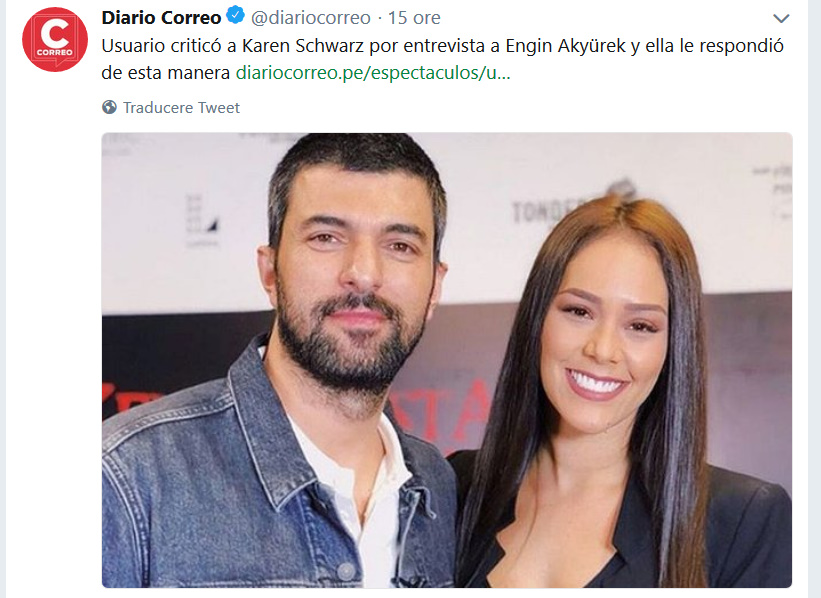Click the globe icon beside Traducere Tweet

click(x=109, y=107)
